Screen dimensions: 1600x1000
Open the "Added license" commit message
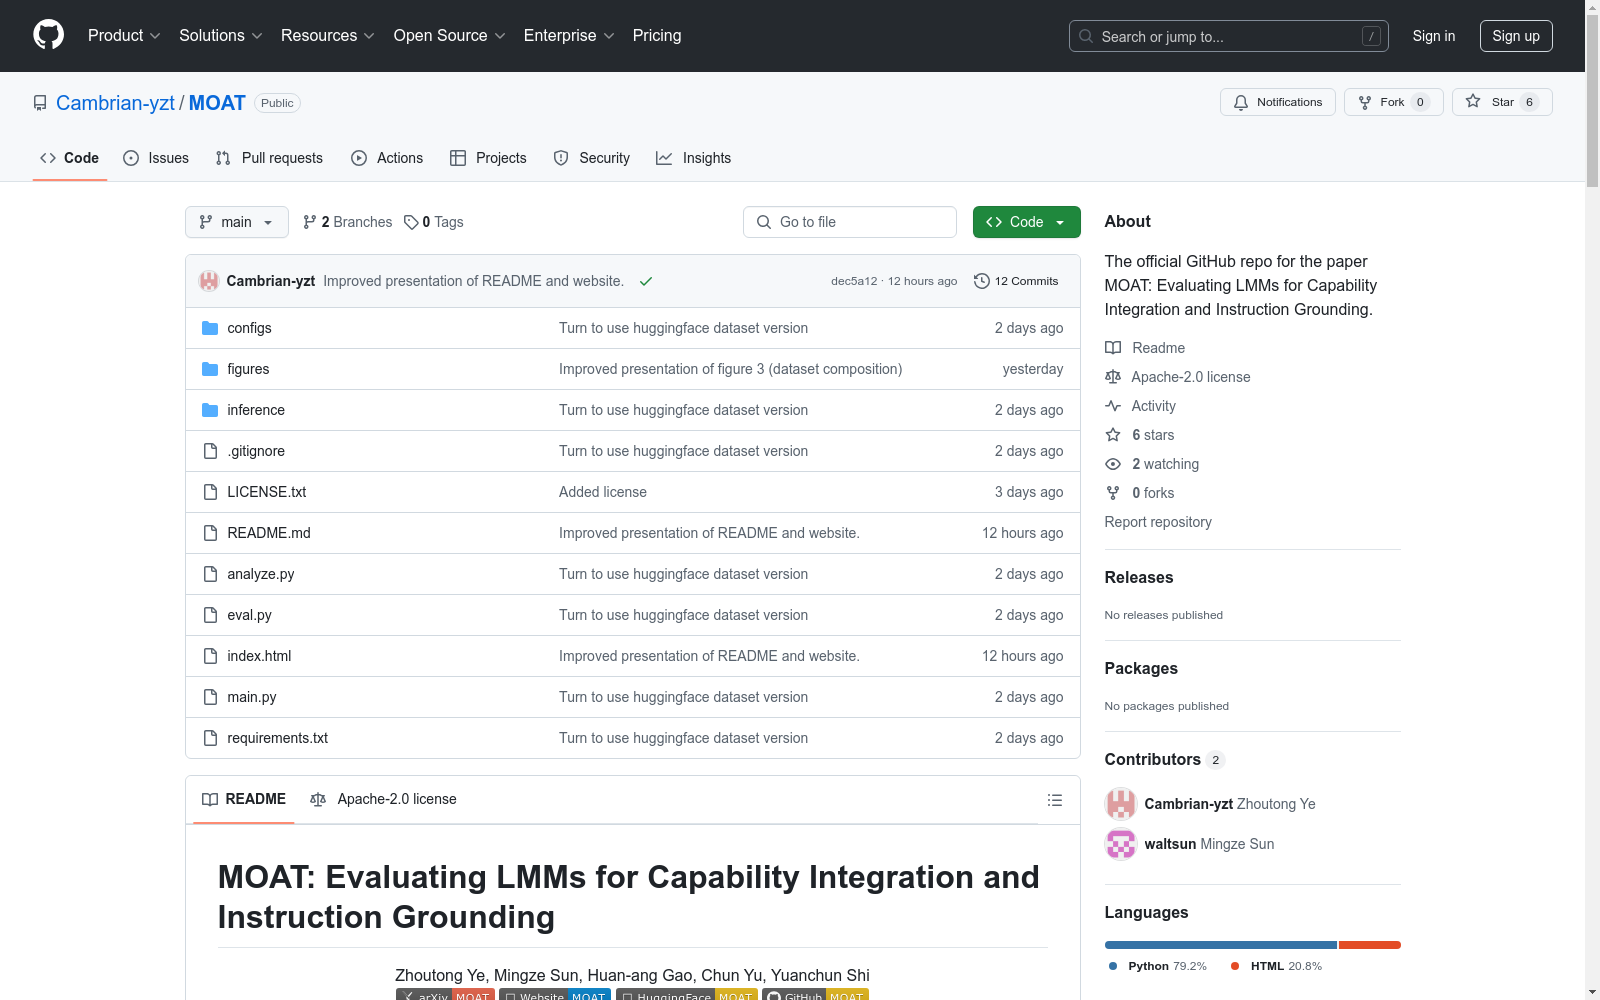tap(603, 492)
